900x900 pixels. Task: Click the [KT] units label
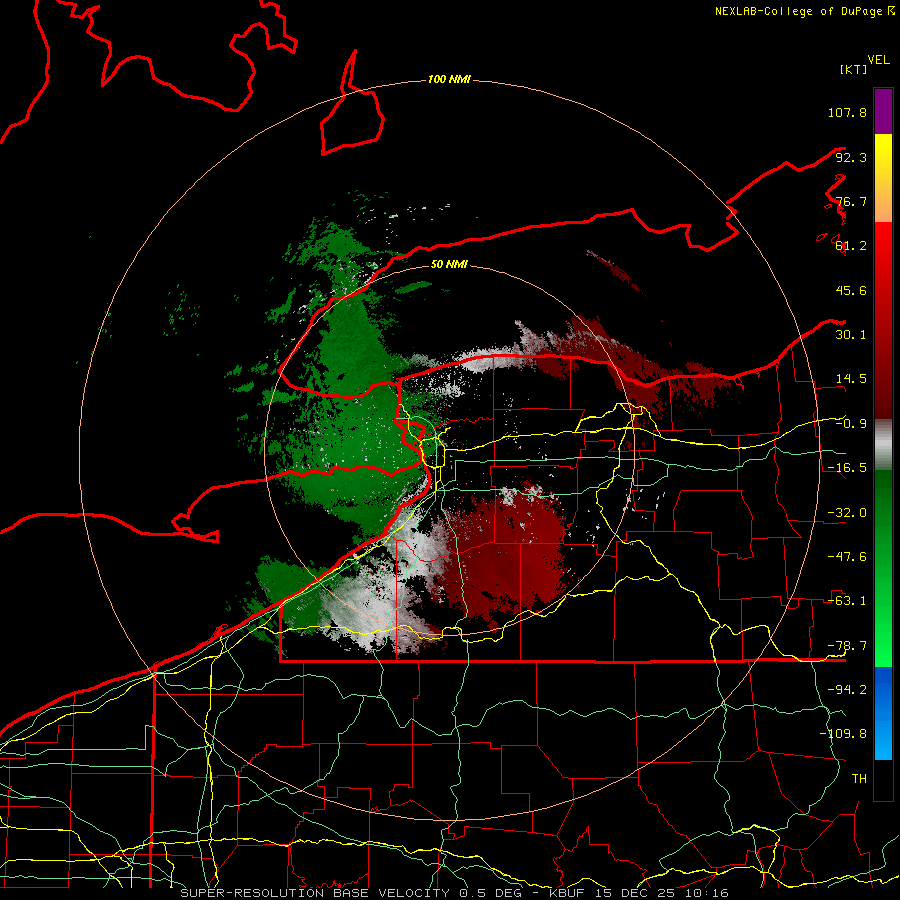[853, 69]
